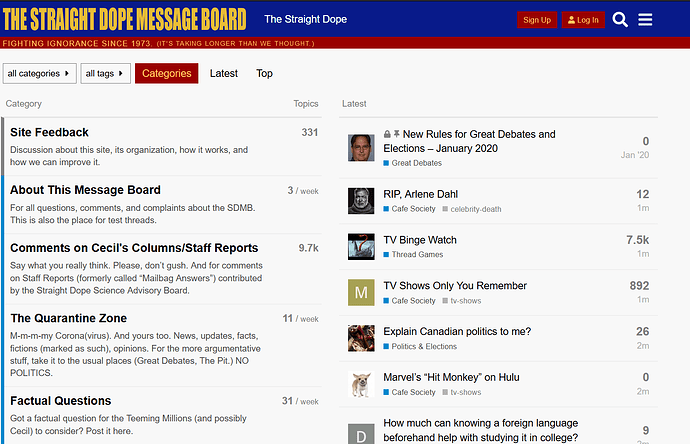Click the D avatar on foreign language topic
The height and width of the screenshot is (444, 690).
pos(361,434)
